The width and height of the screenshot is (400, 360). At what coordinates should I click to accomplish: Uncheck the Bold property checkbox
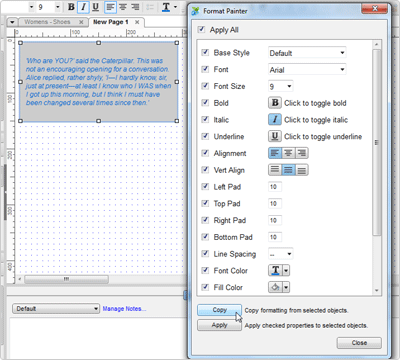coord(205,102)
